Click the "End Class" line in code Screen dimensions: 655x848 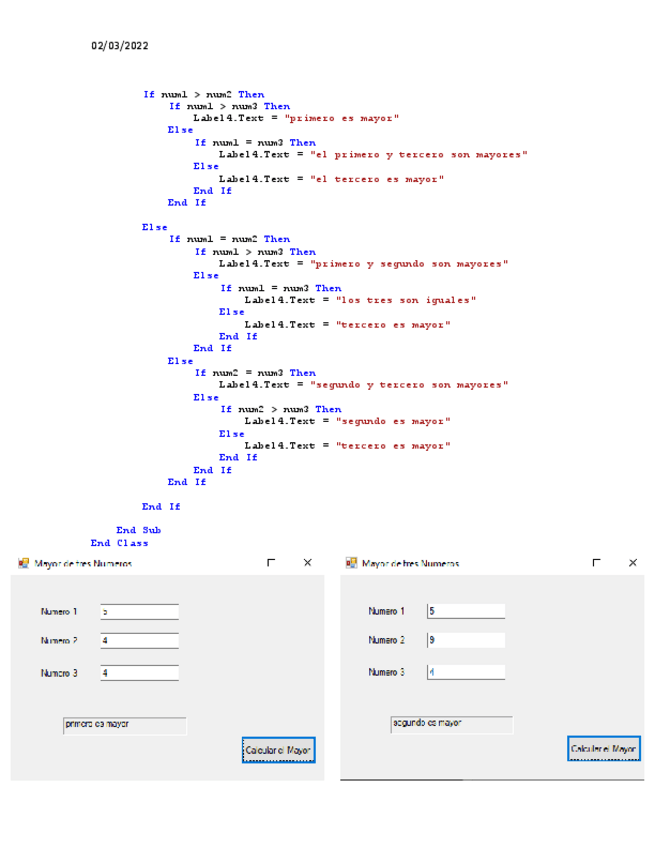coord(119,543)
